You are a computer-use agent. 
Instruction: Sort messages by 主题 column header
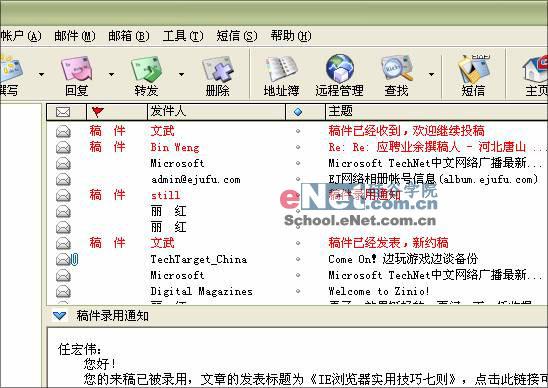coord(436,112)
